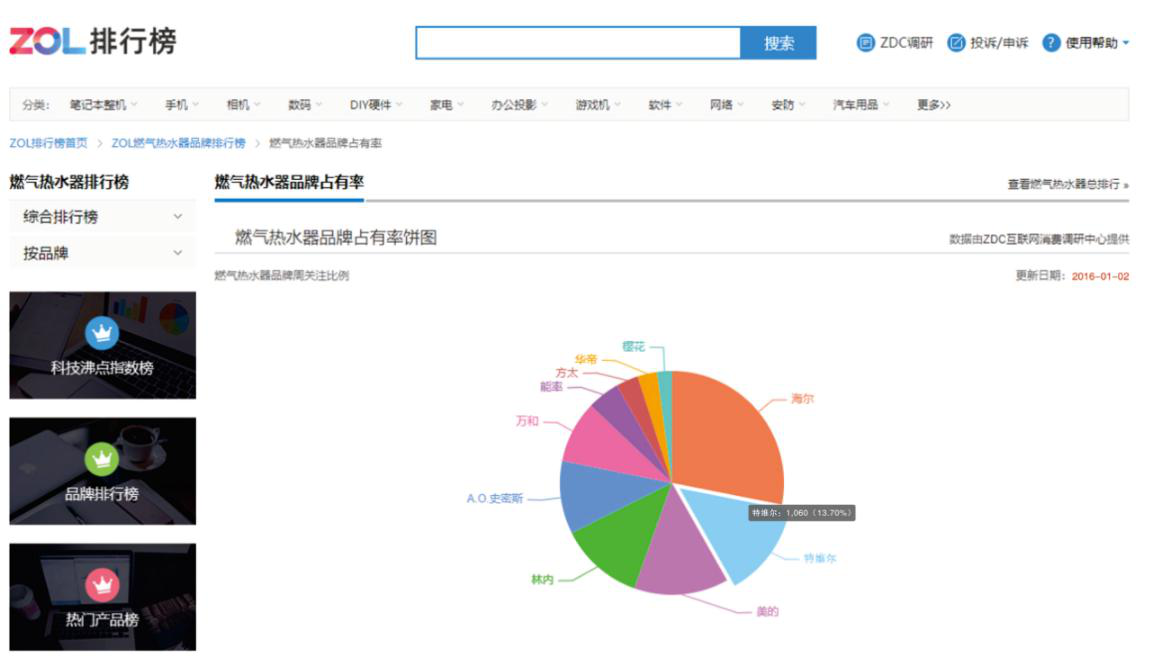Screen dimensions: 1152x666
Task: Click the 使用帮助 question mark icon
Action: coord(1051,43)
